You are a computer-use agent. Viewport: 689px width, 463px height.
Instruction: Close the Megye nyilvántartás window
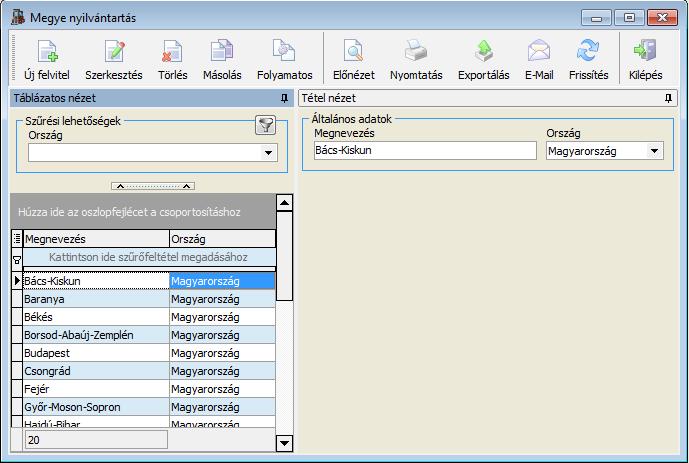tap(662, 18)
